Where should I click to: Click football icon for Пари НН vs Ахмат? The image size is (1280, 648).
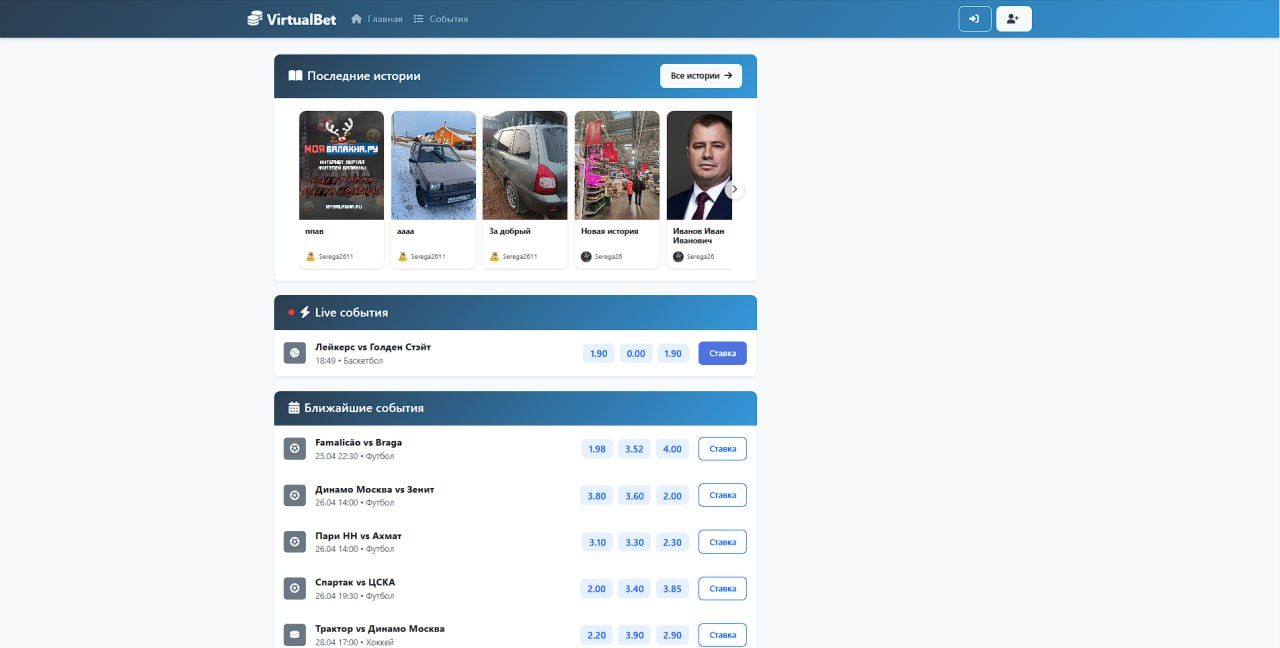pos(295,542)
